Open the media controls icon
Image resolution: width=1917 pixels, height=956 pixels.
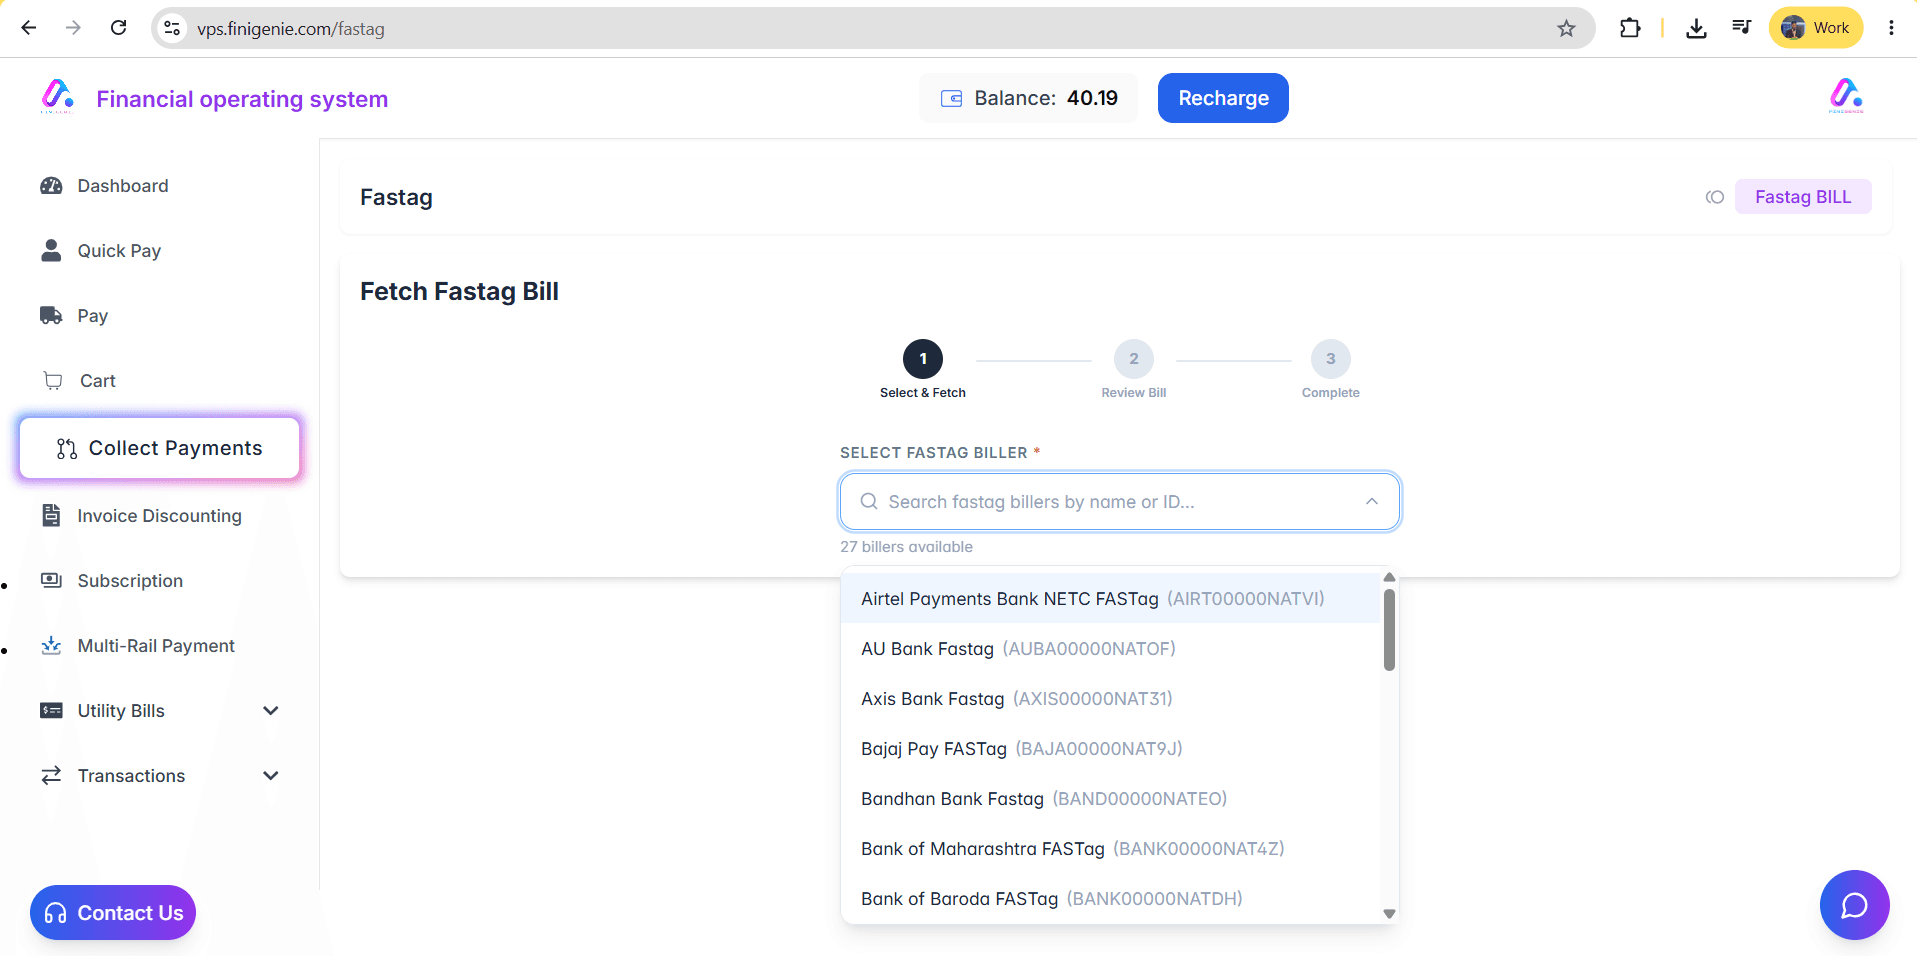point(1741,28)
